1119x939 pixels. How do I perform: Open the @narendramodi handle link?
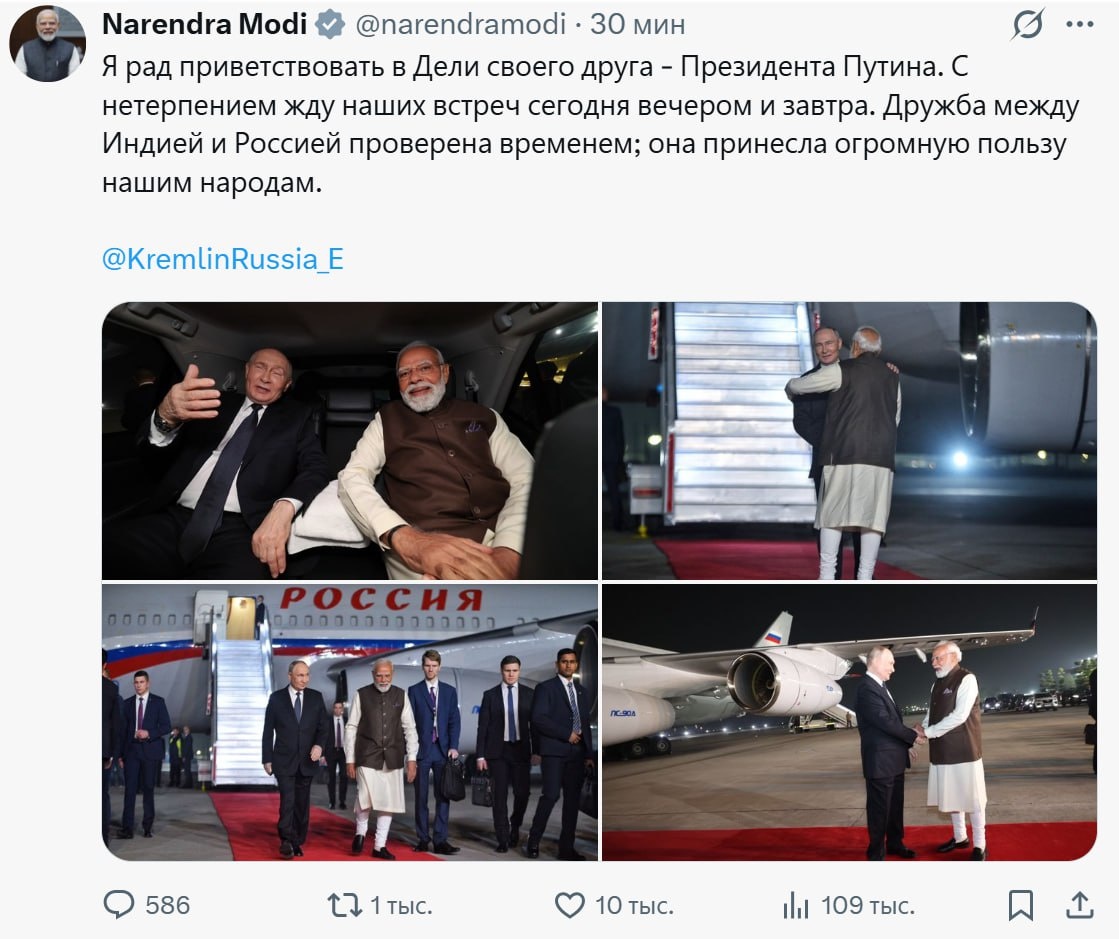point(460,24)
